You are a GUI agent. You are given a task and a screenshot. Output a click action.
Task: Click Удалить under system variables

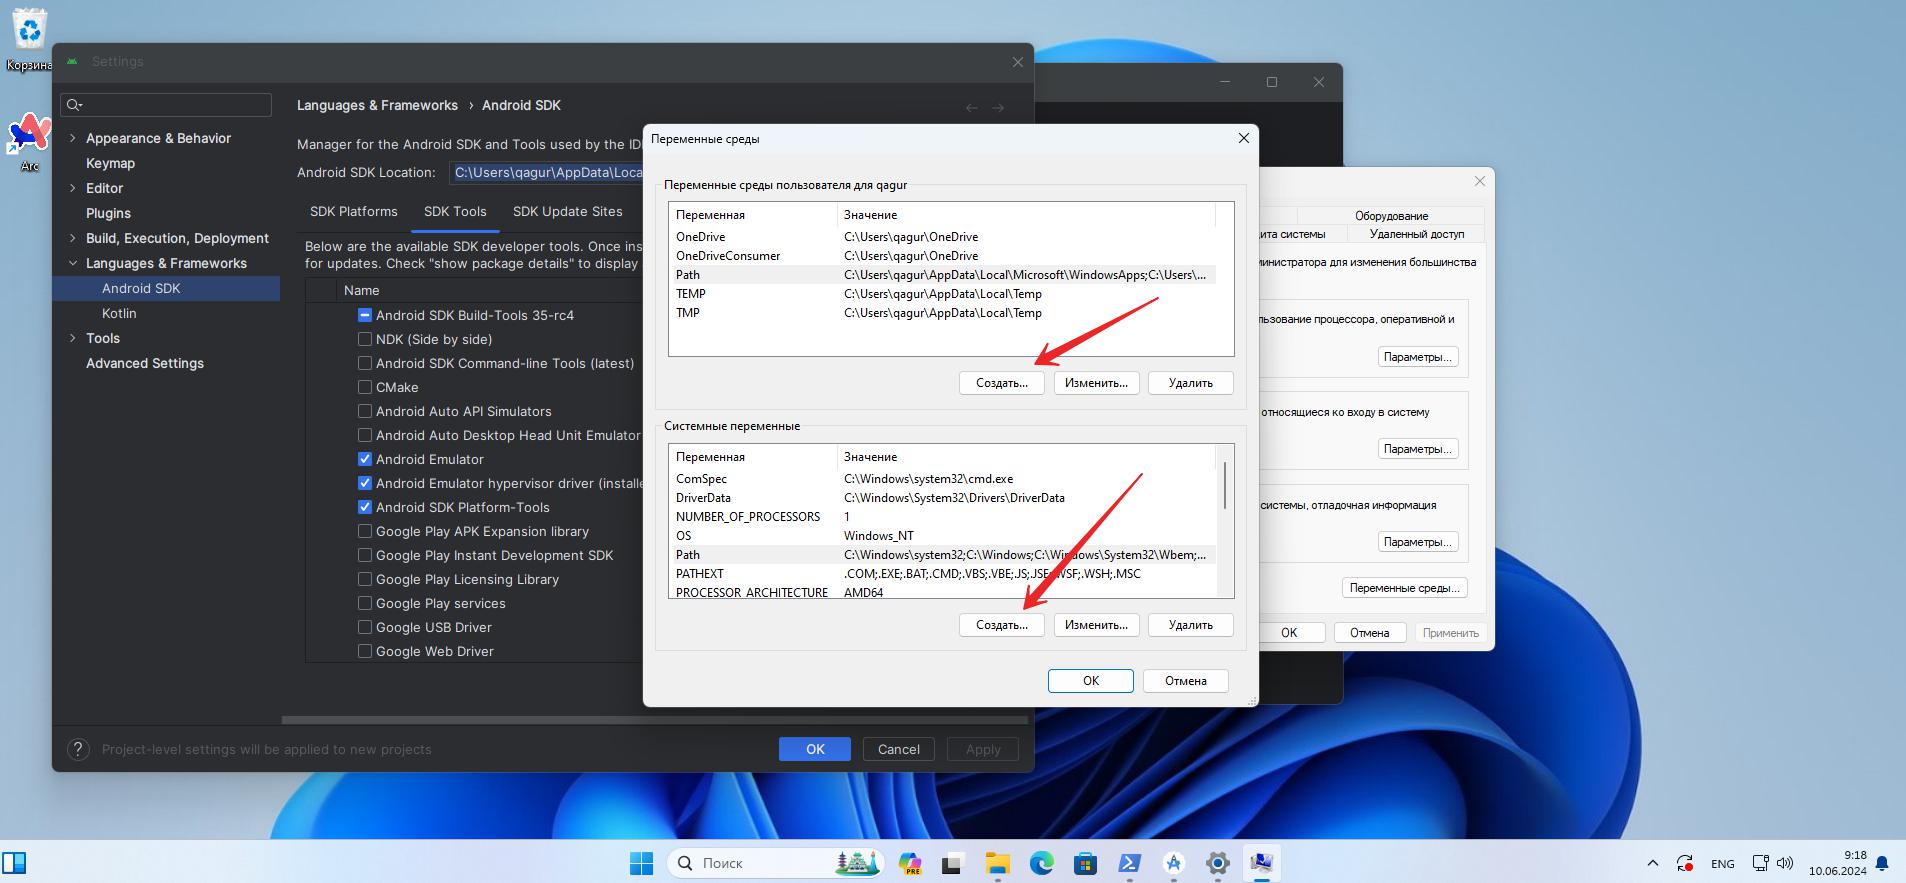tap(1190, 625)
